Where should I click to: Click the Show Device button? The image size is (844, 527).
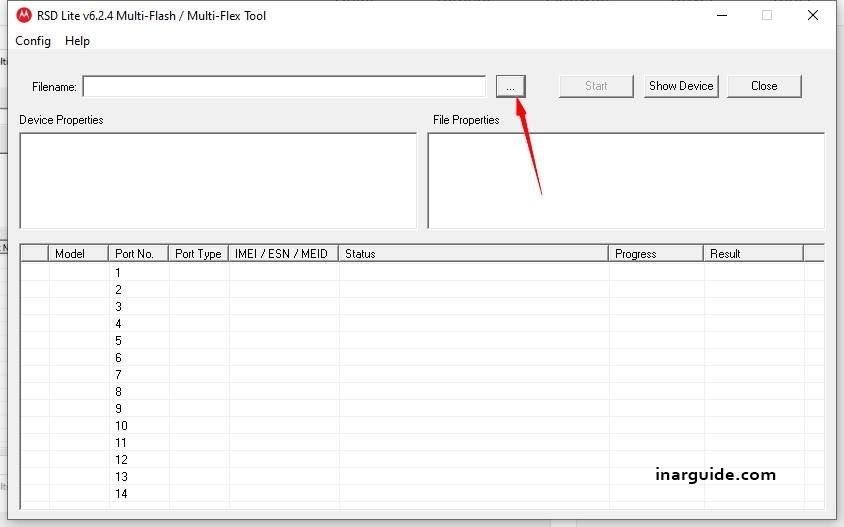(681, 86)
